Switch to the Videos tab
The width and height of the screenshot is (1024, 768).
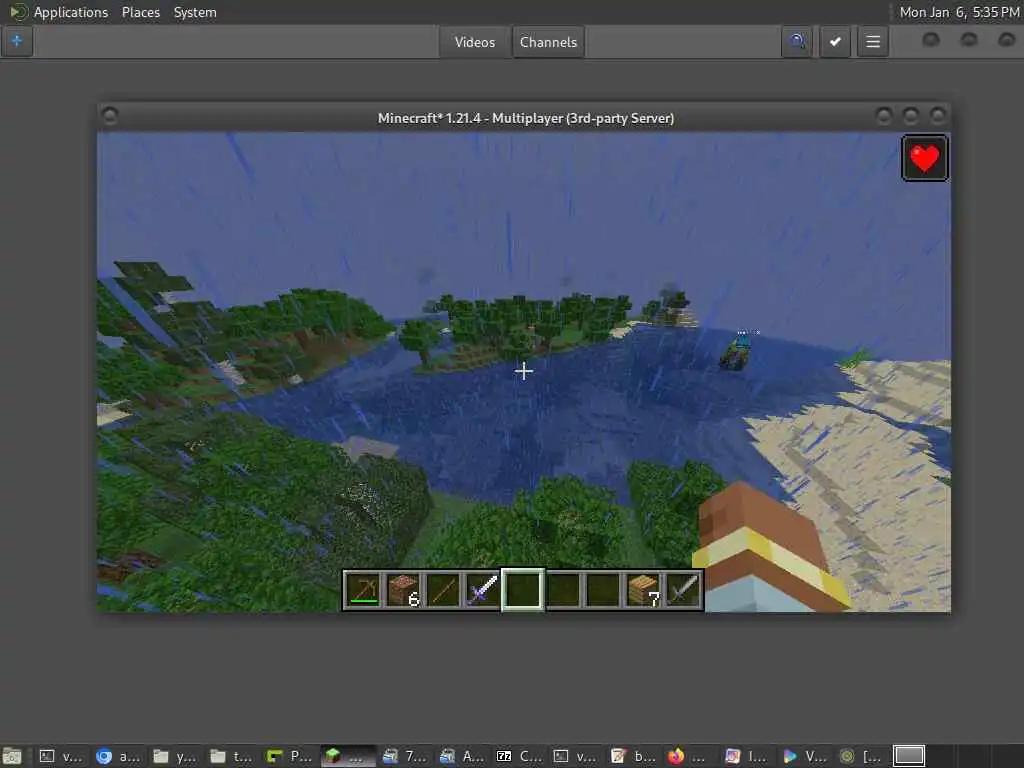point(475,42)
